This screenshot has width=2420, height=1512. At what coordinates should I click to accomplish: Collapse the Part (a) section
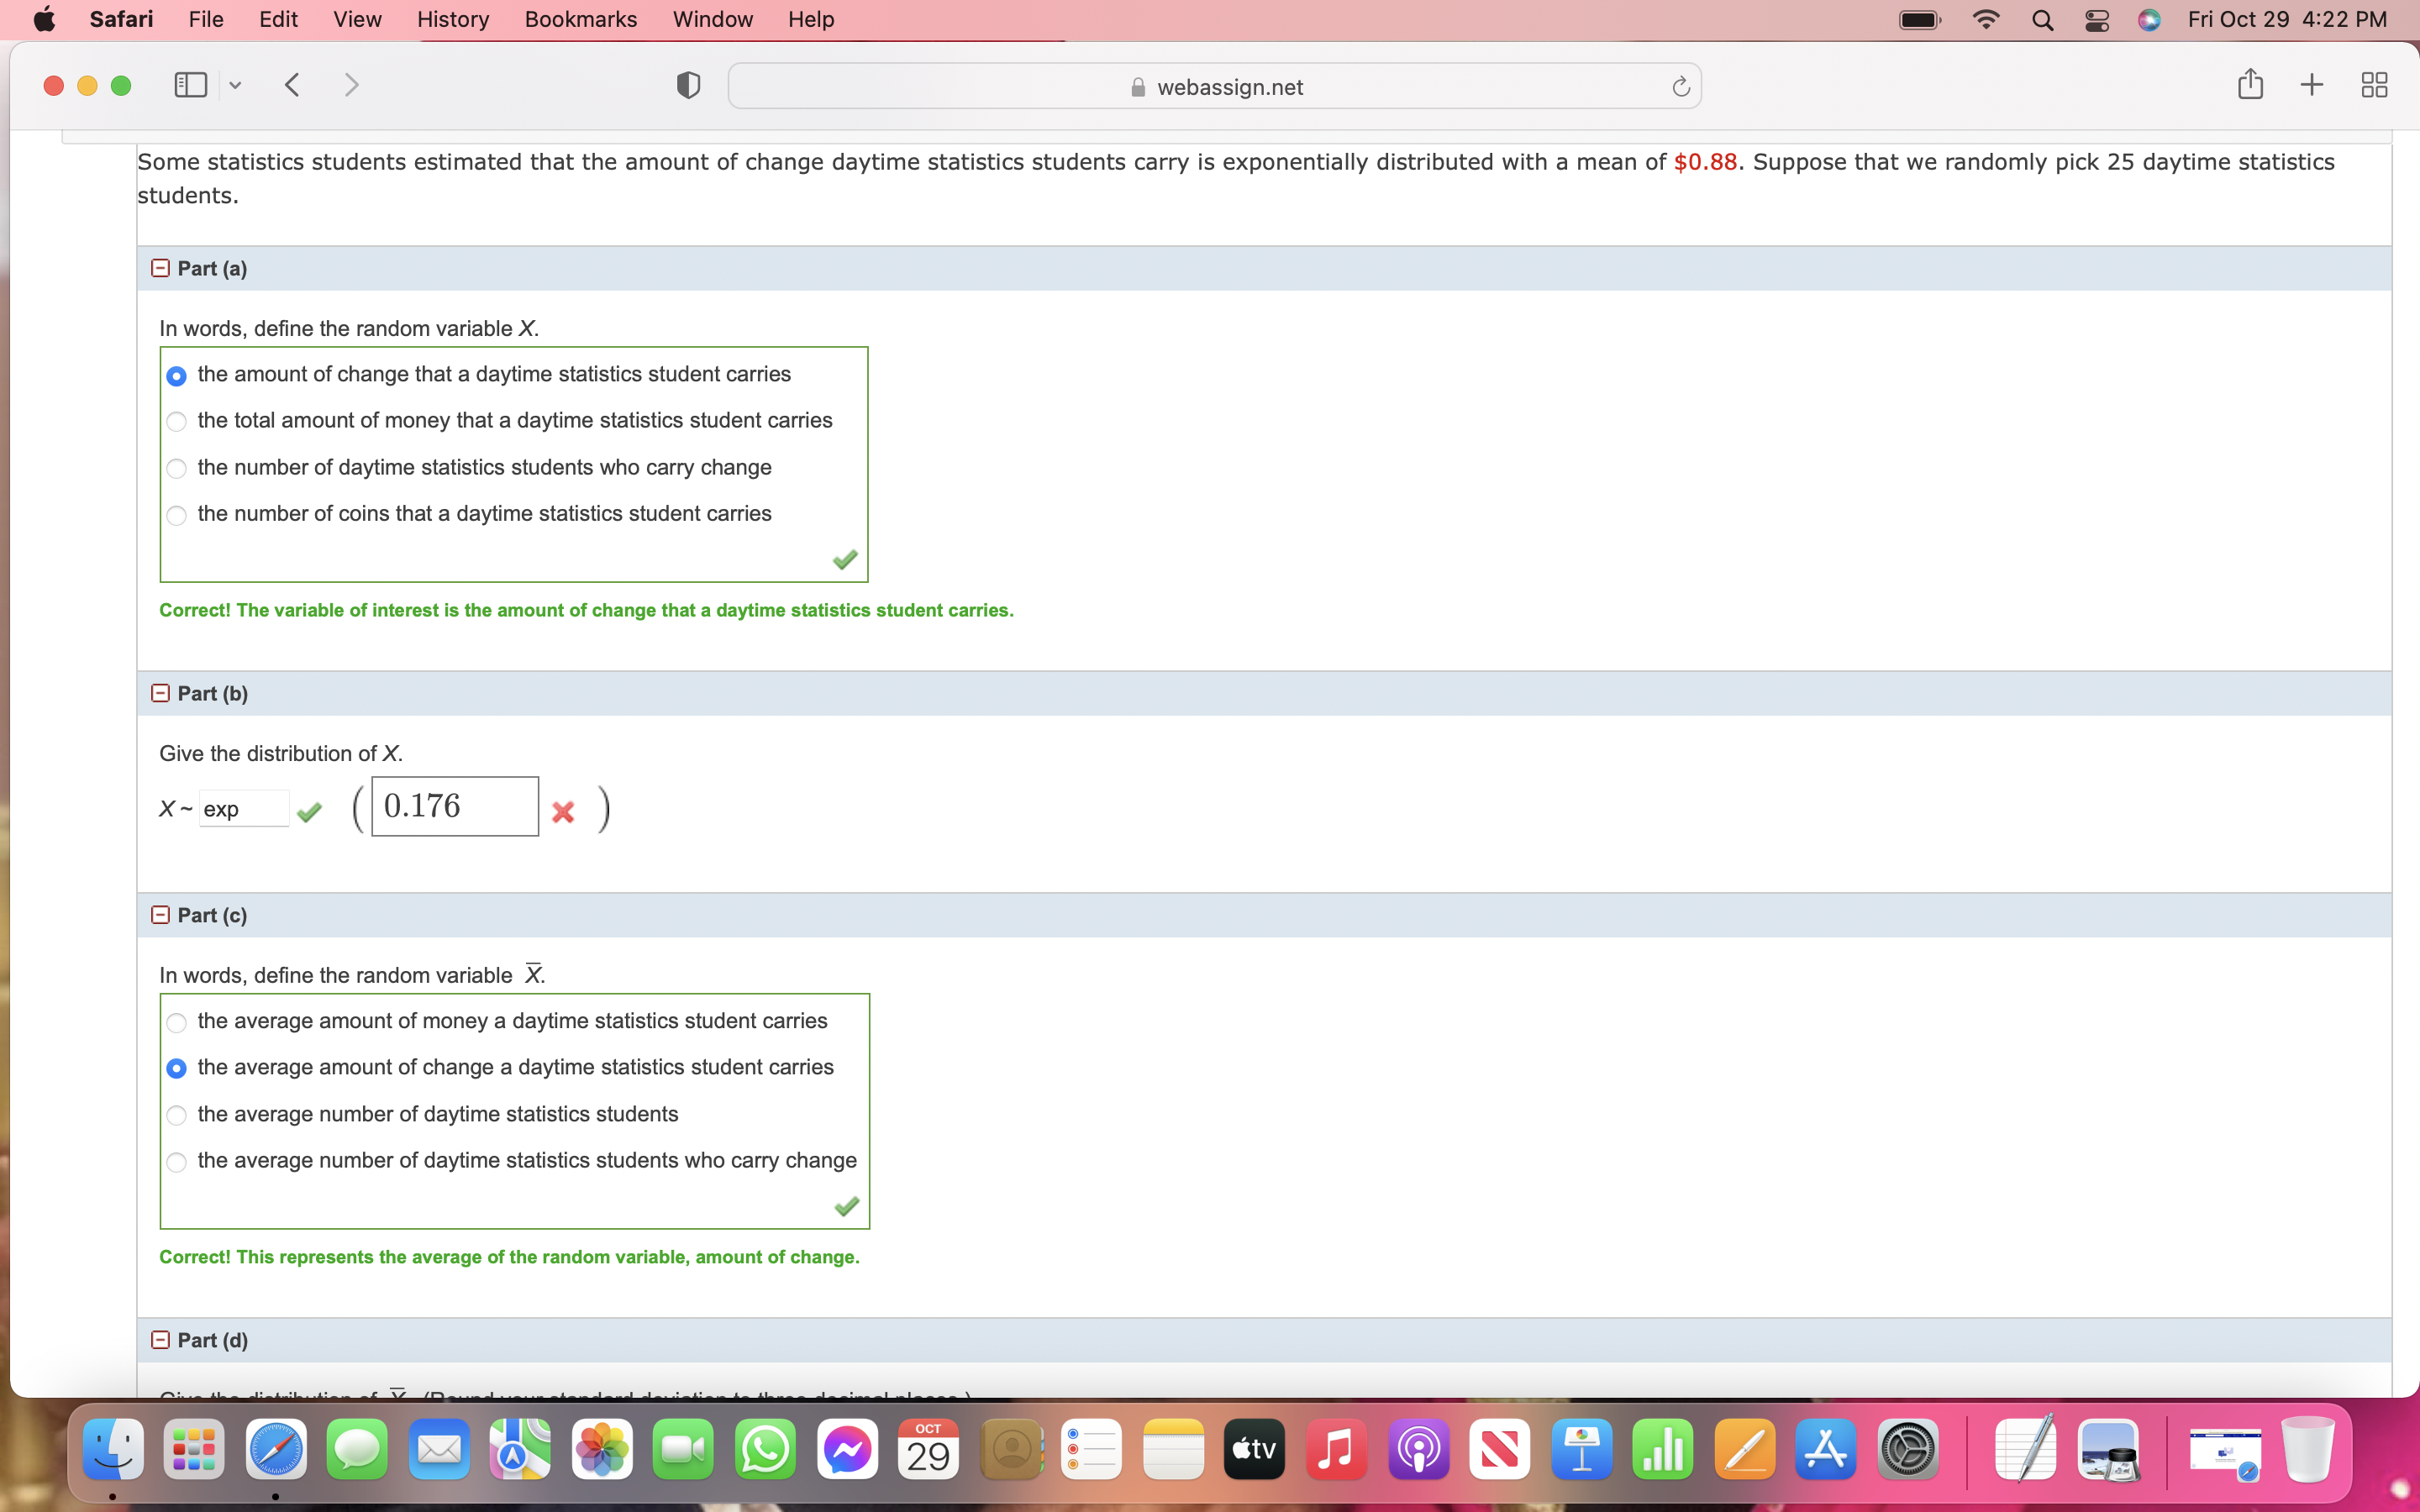click(x=160, y=268)
